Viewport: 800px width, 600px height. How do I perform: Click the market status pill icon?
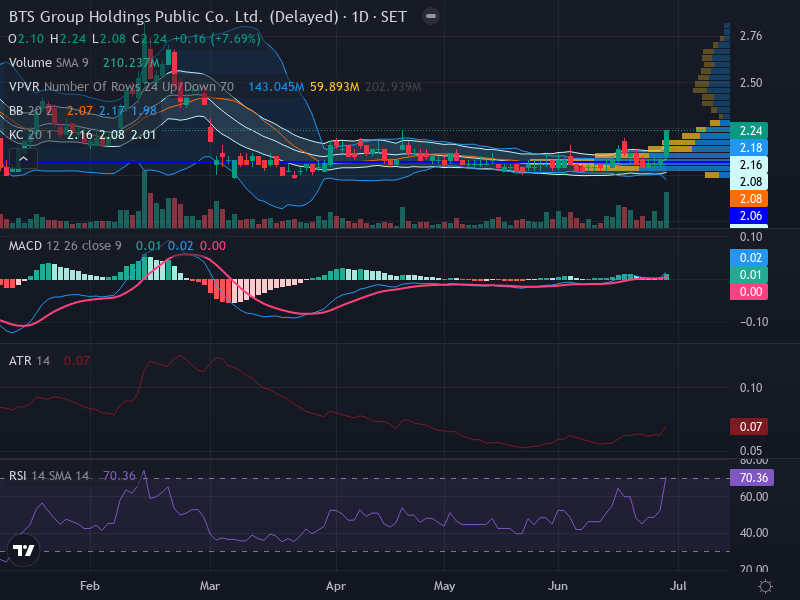point(431,16)
